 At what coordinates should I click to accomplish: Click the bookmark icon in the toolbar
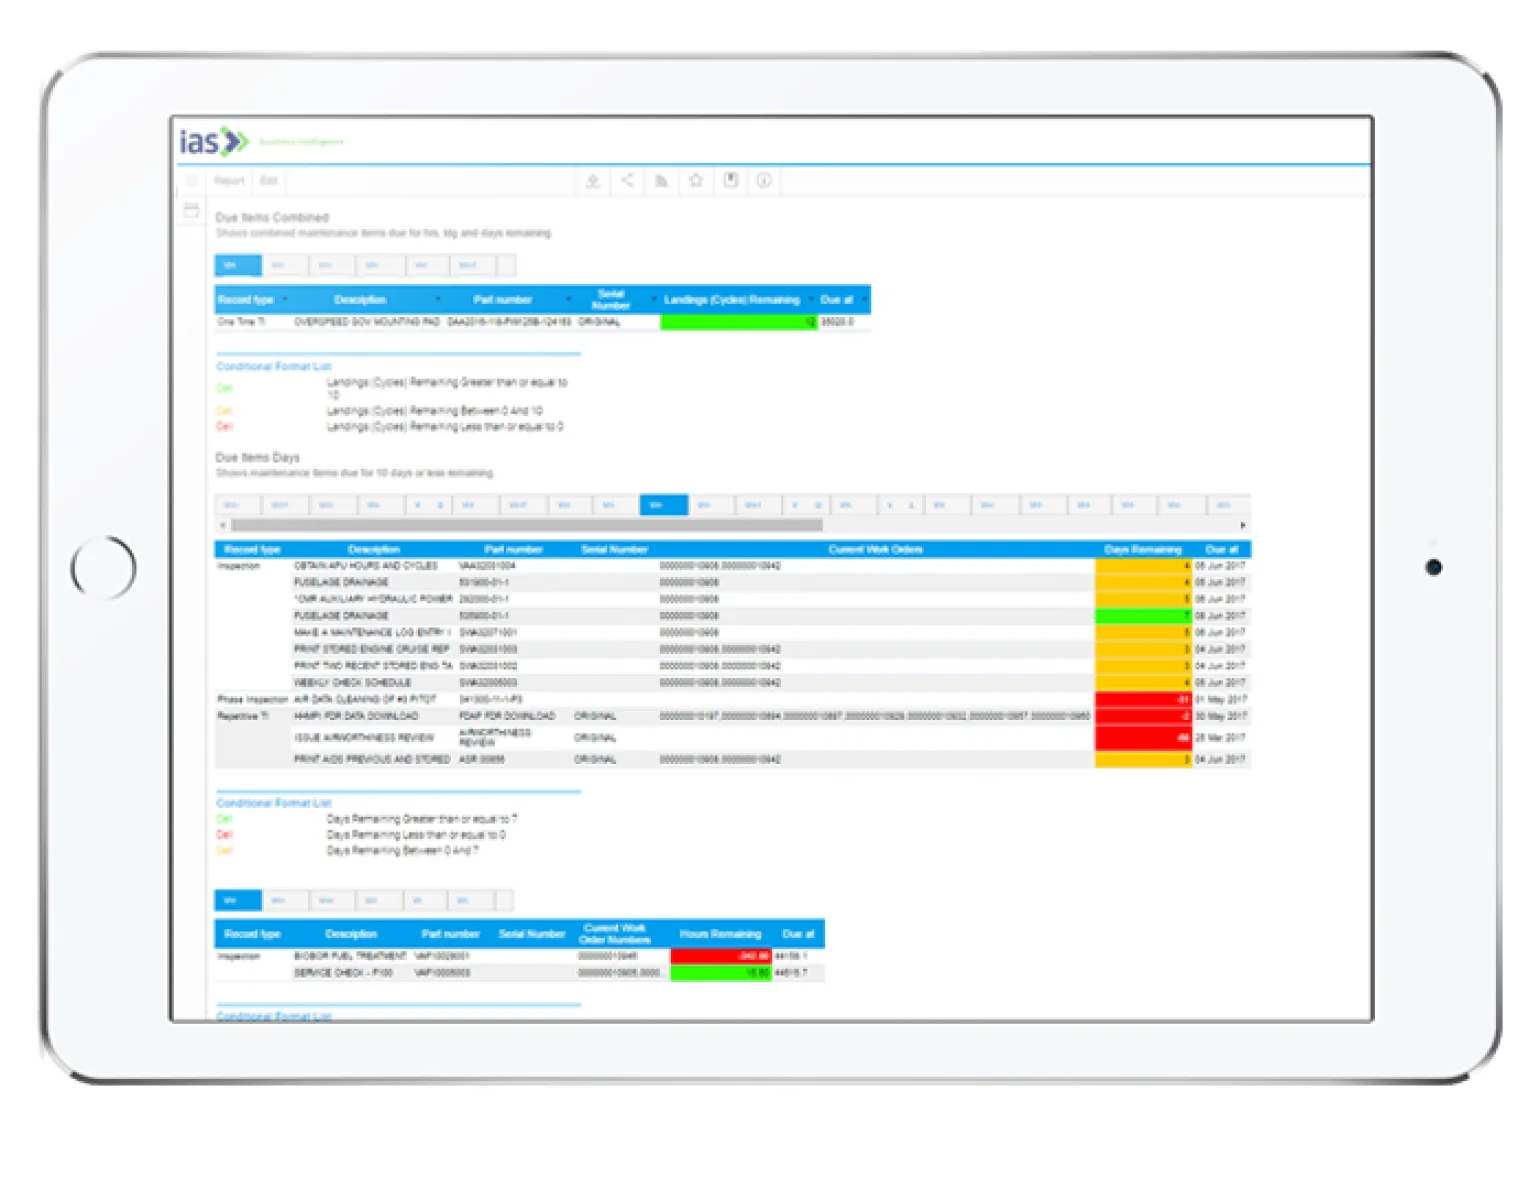pos(731,181)
